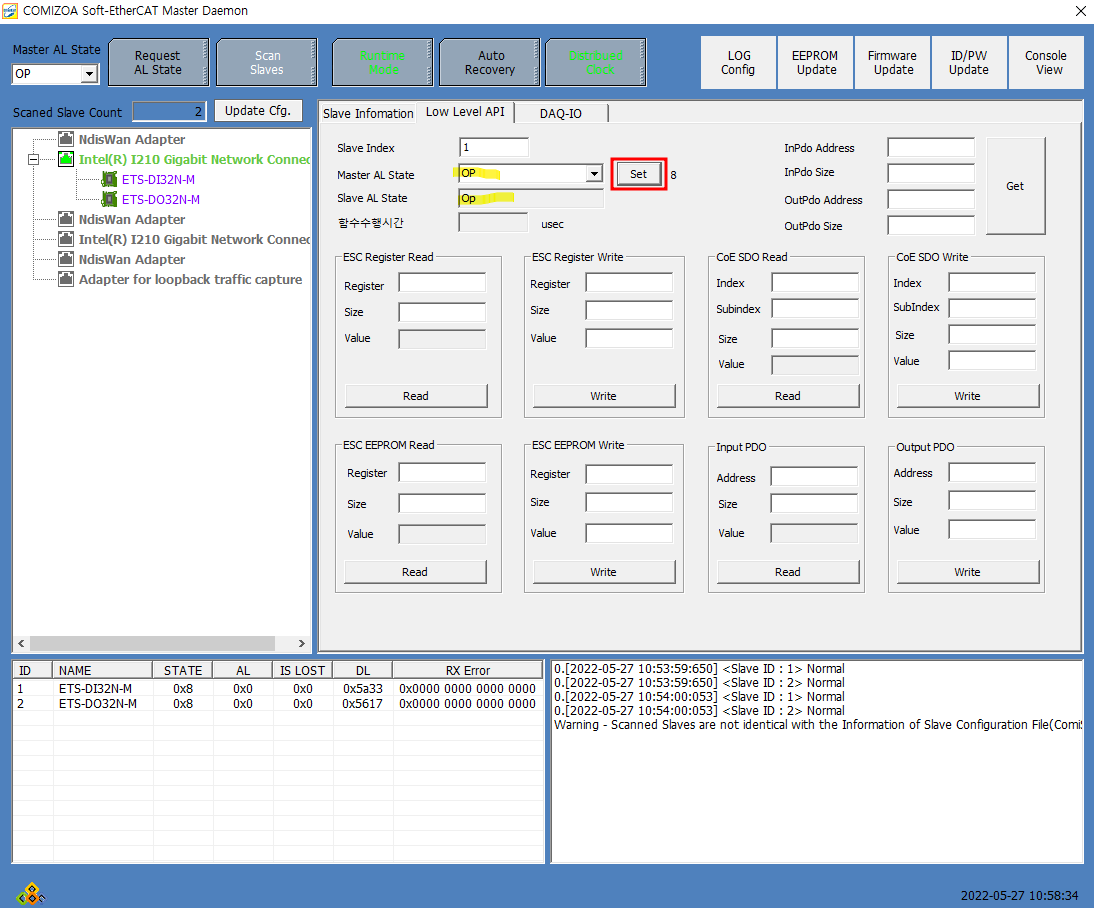Screen dimensions: 1094x908
Task: Click the loopback traffic capture adapter icon
Action: (x=66, y=279)
